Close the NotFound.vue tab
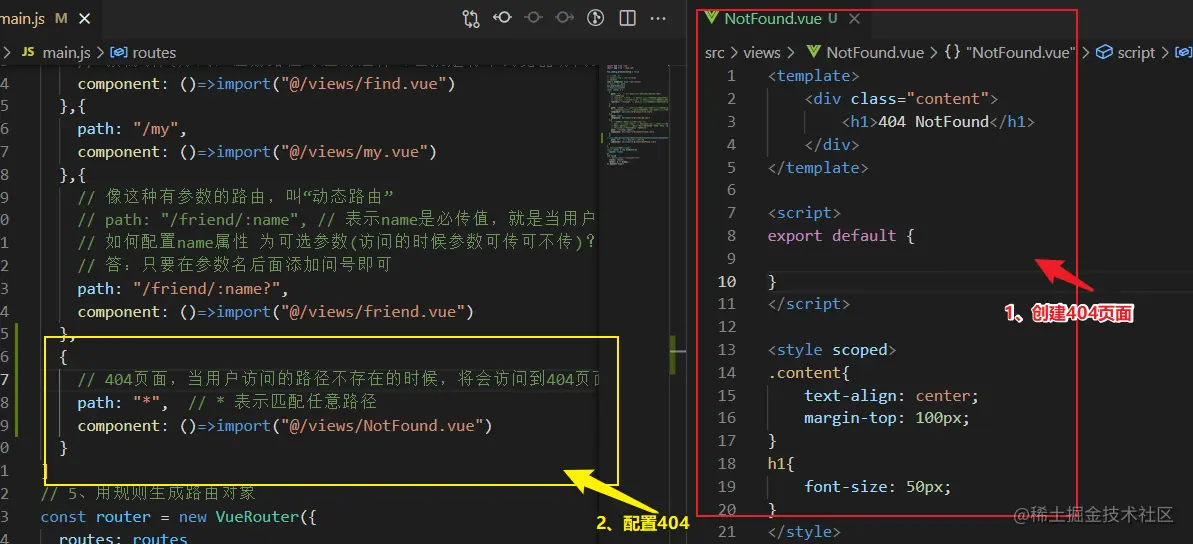Screen dimensions: 1193x544 coord(854,18)
